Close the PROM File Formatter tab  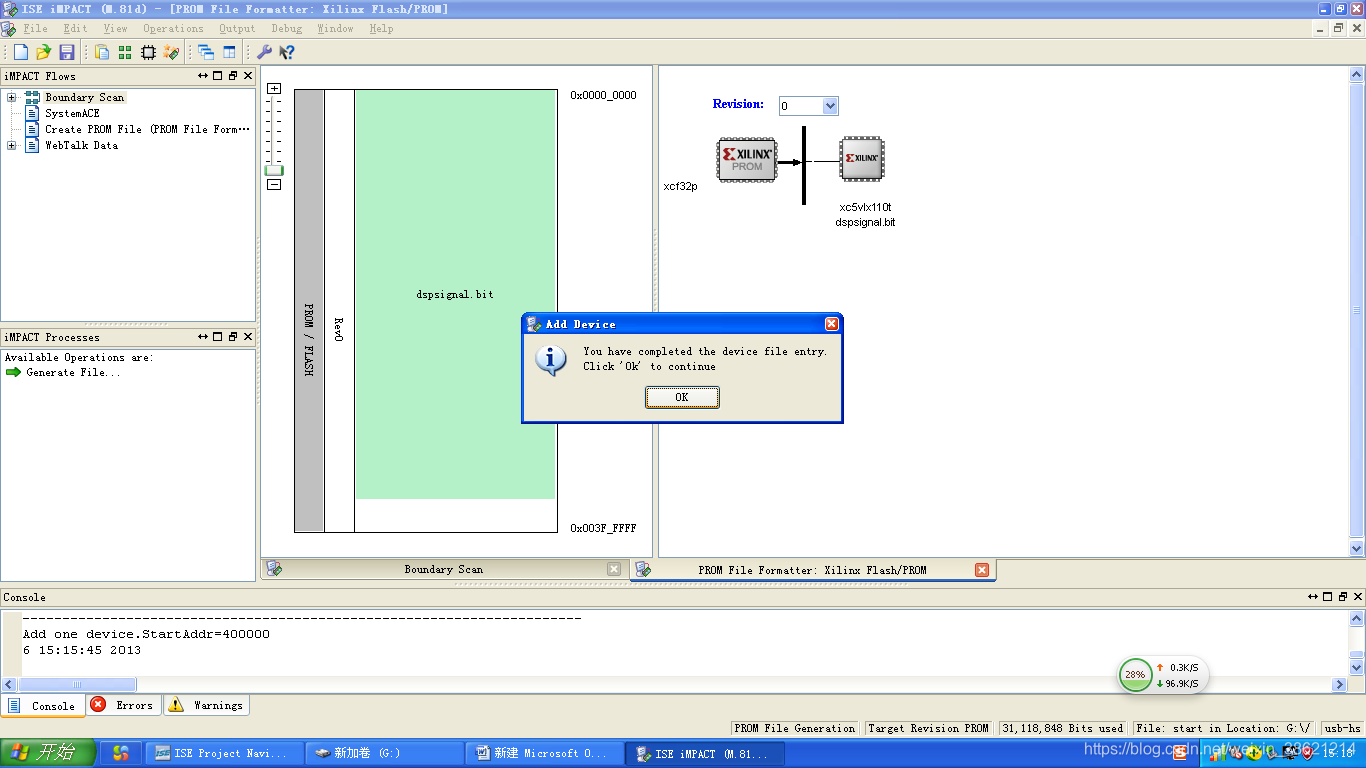[982, 570]
